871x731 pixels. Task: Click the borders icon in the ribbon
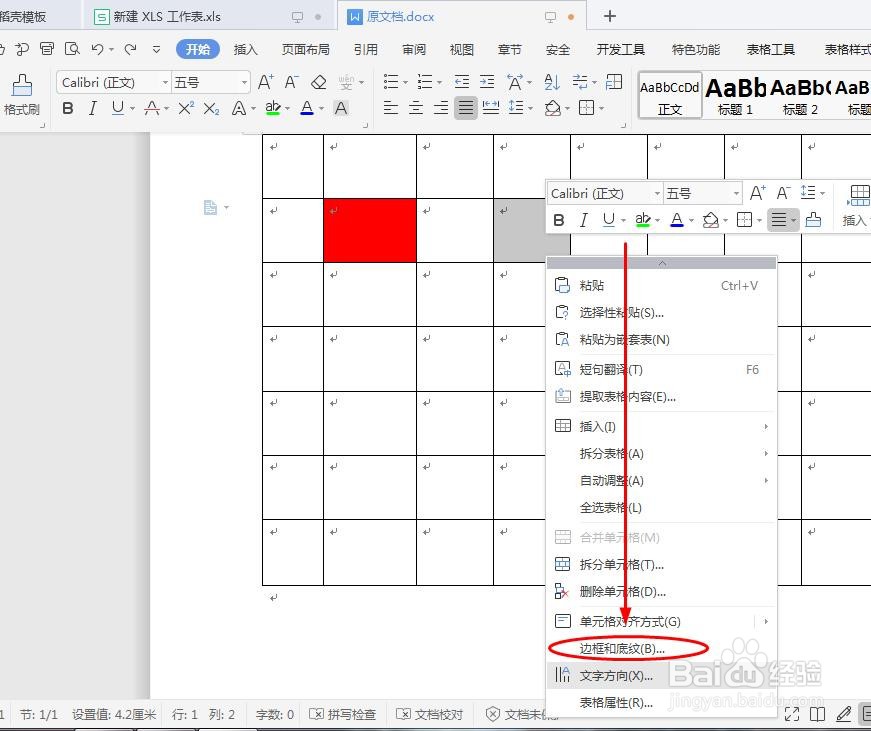click(587, 107)
